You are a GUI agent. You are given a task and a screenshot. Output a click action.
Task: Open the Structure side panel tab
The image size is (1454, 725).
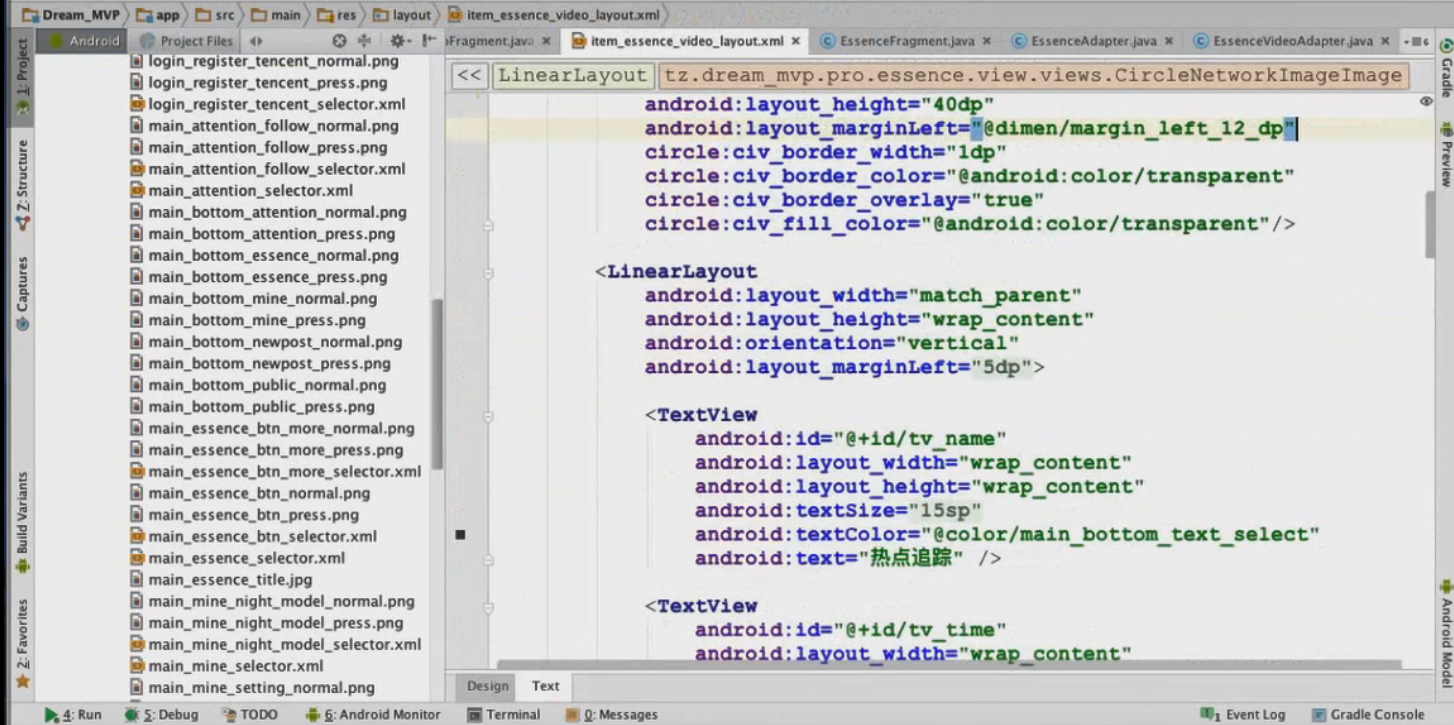22,186
